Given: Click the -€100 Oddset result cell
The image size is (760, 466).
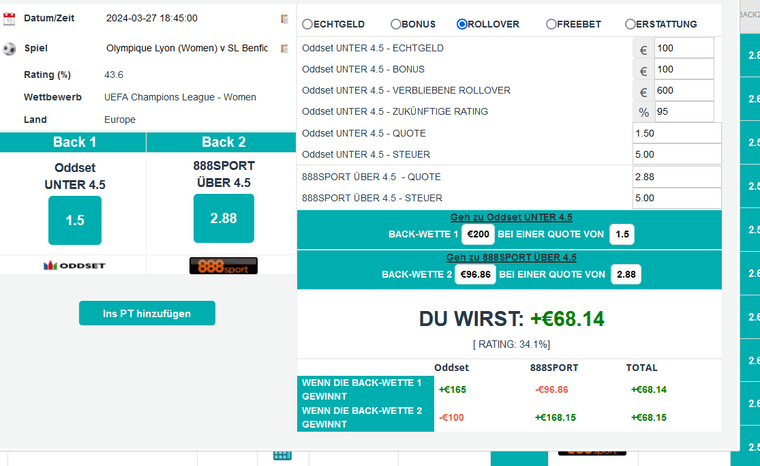Looking at the screenshot, I should (x=451, y=418).
